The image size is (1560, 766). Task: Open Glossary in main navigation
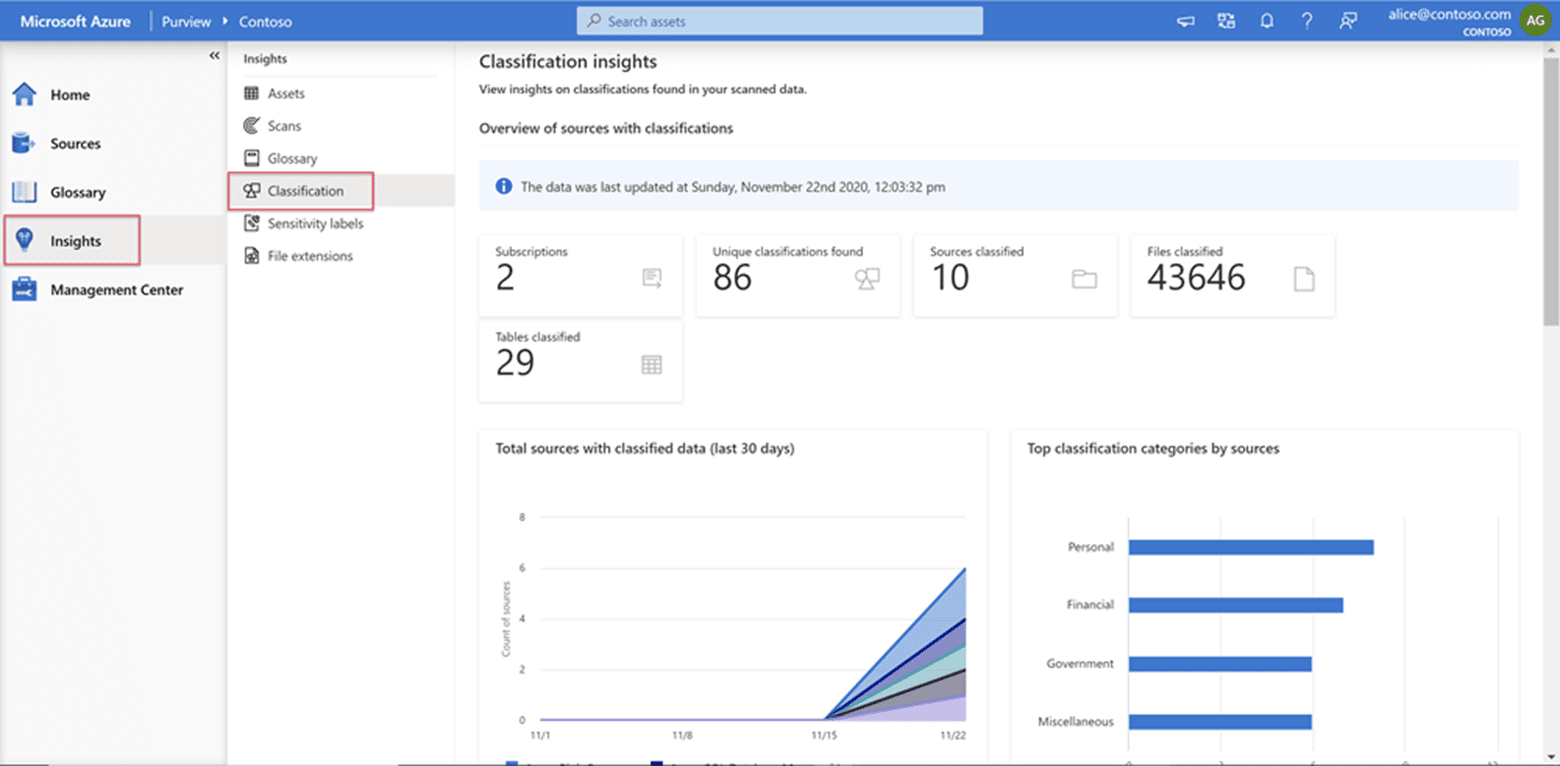coord(77,192)
